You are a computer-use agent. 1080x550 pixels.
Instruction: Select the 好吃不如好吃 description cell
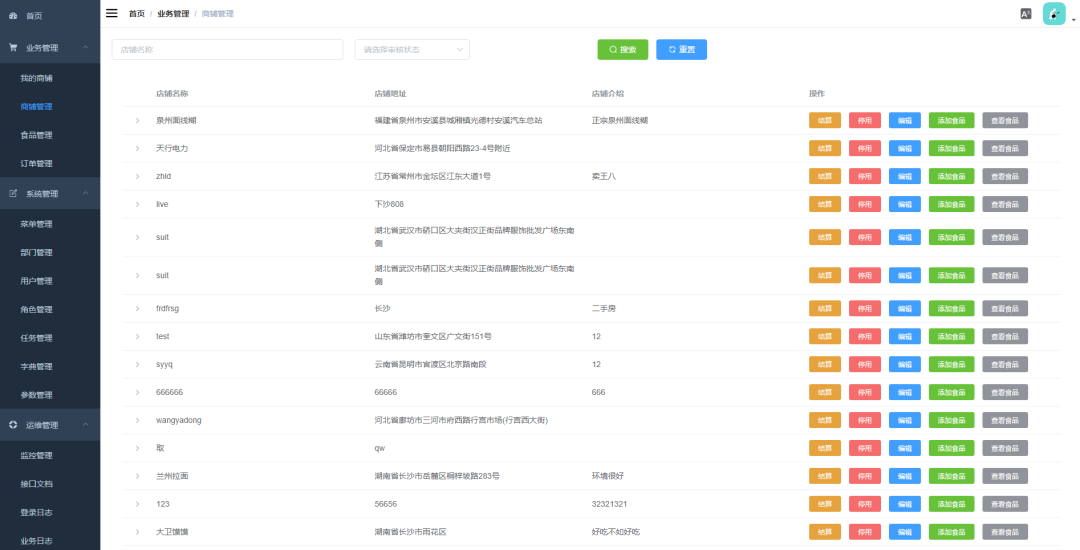[616, 532]
